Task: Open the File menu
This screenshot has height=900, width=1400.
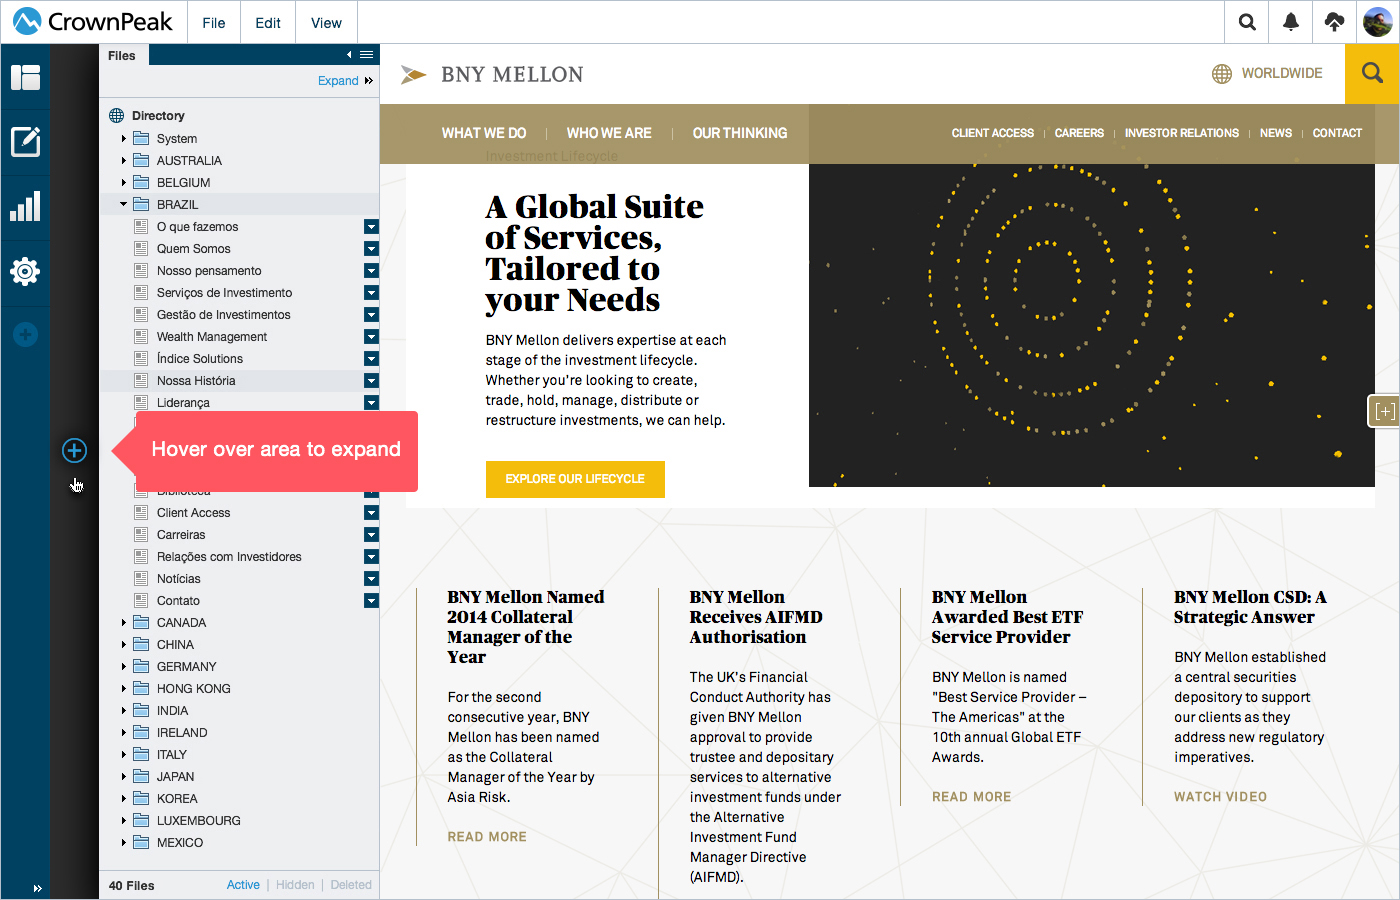Action: tap(214, 22)
